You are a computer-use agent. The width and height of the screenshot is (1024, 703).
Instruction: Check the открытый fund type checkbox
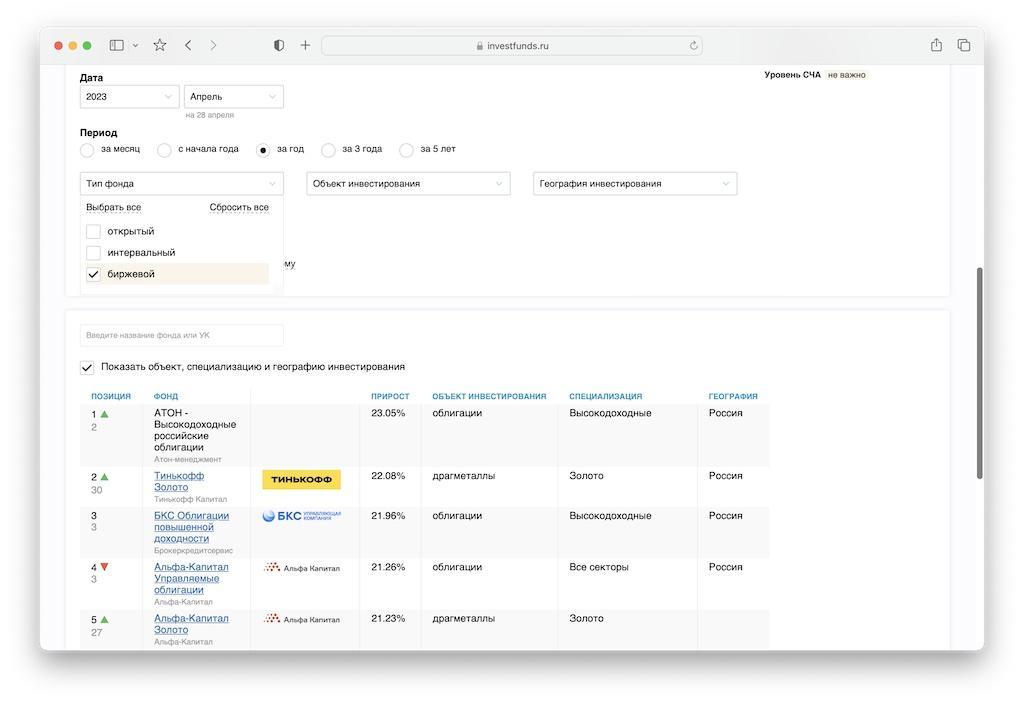94,231
